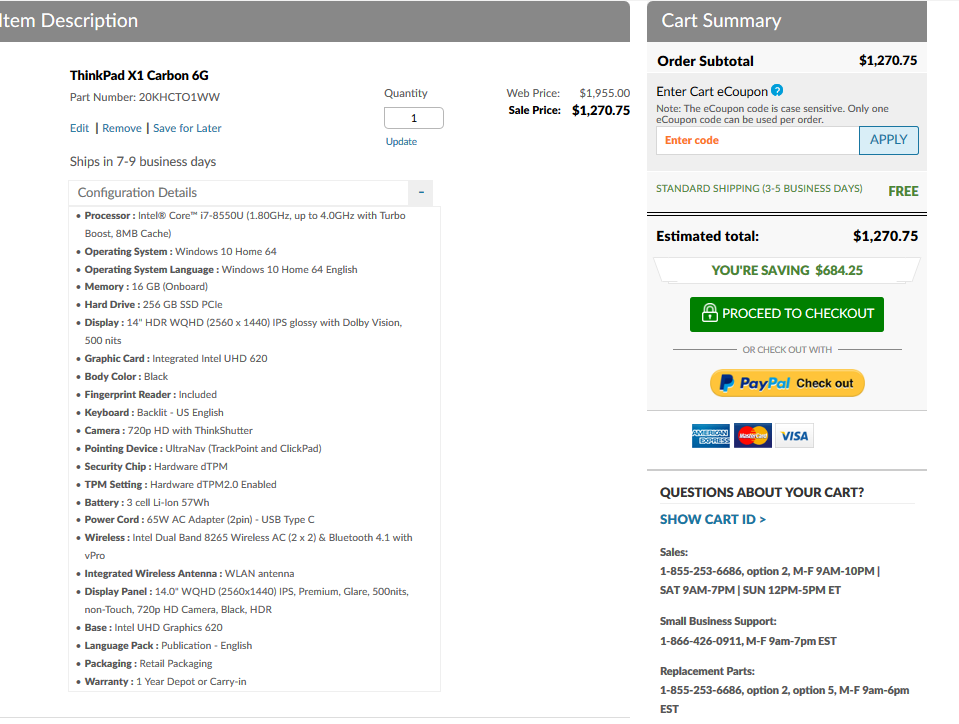The width and height of the screenshot is (959, 724).
Task: Click the MasterCard payment icon
Action: click(752, 435)
